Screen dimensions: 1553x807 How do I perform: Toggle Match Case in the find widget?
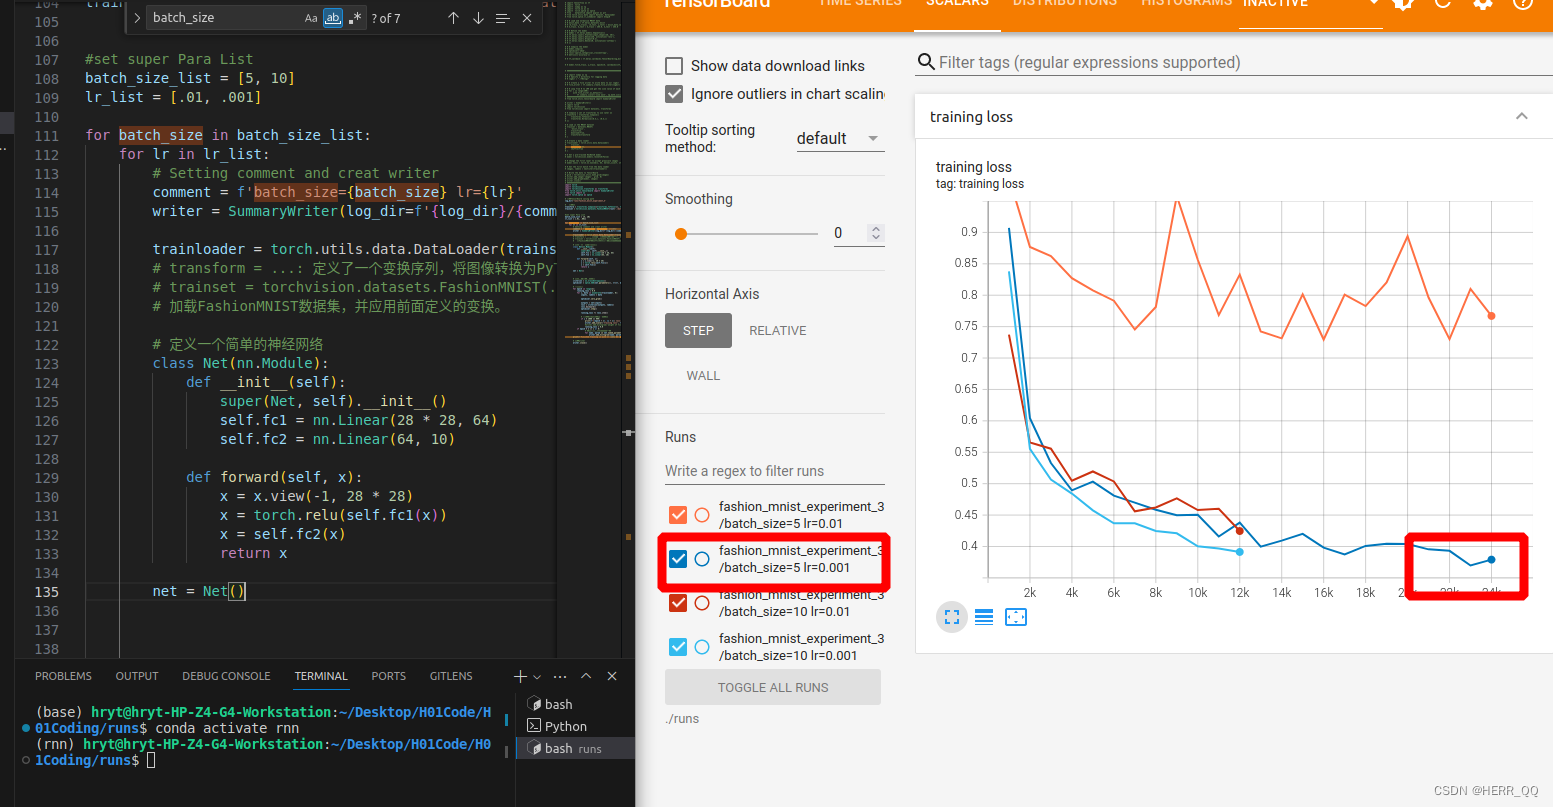311,18
